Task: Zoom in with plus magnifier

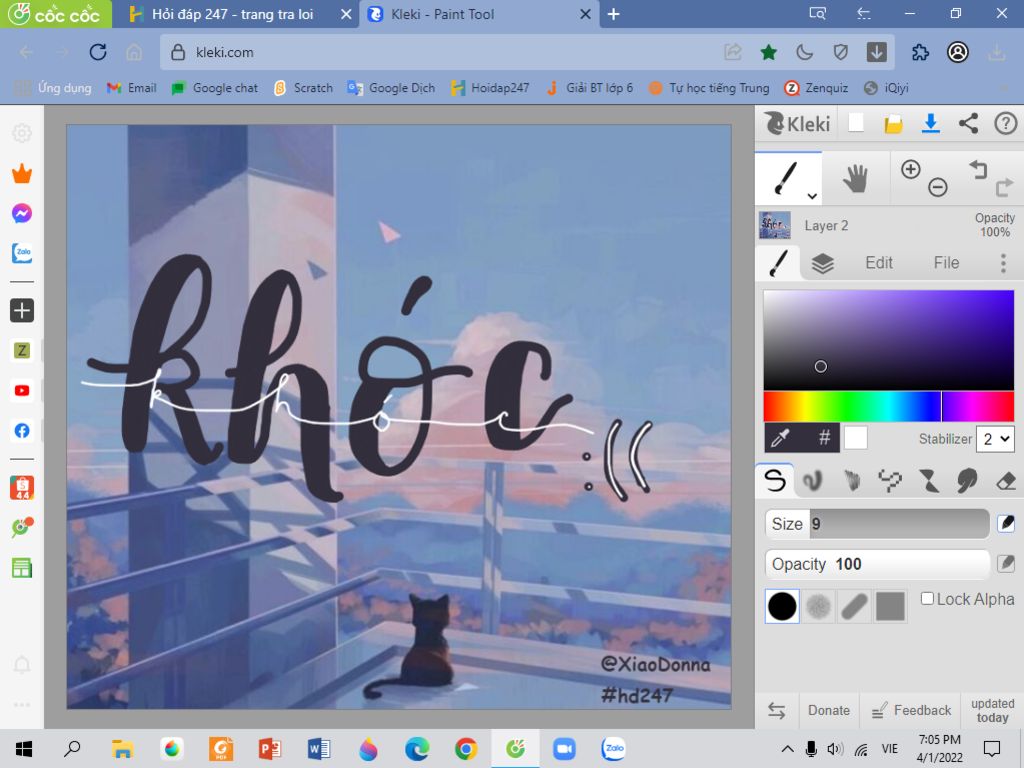Action: click(x=910, y=169)
